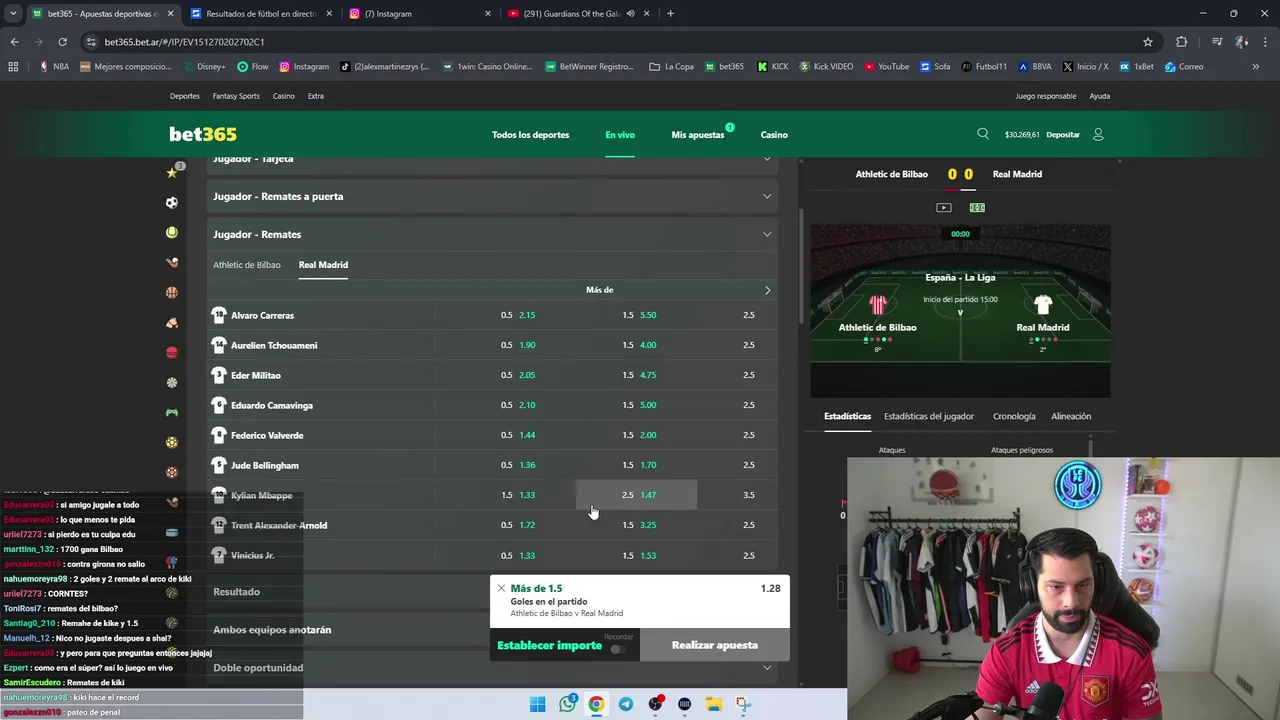The image size is (1280, 720).
Task: Select red cricket ball icon in sidebar
Action: pyautogui.click(x=172, y=352)
